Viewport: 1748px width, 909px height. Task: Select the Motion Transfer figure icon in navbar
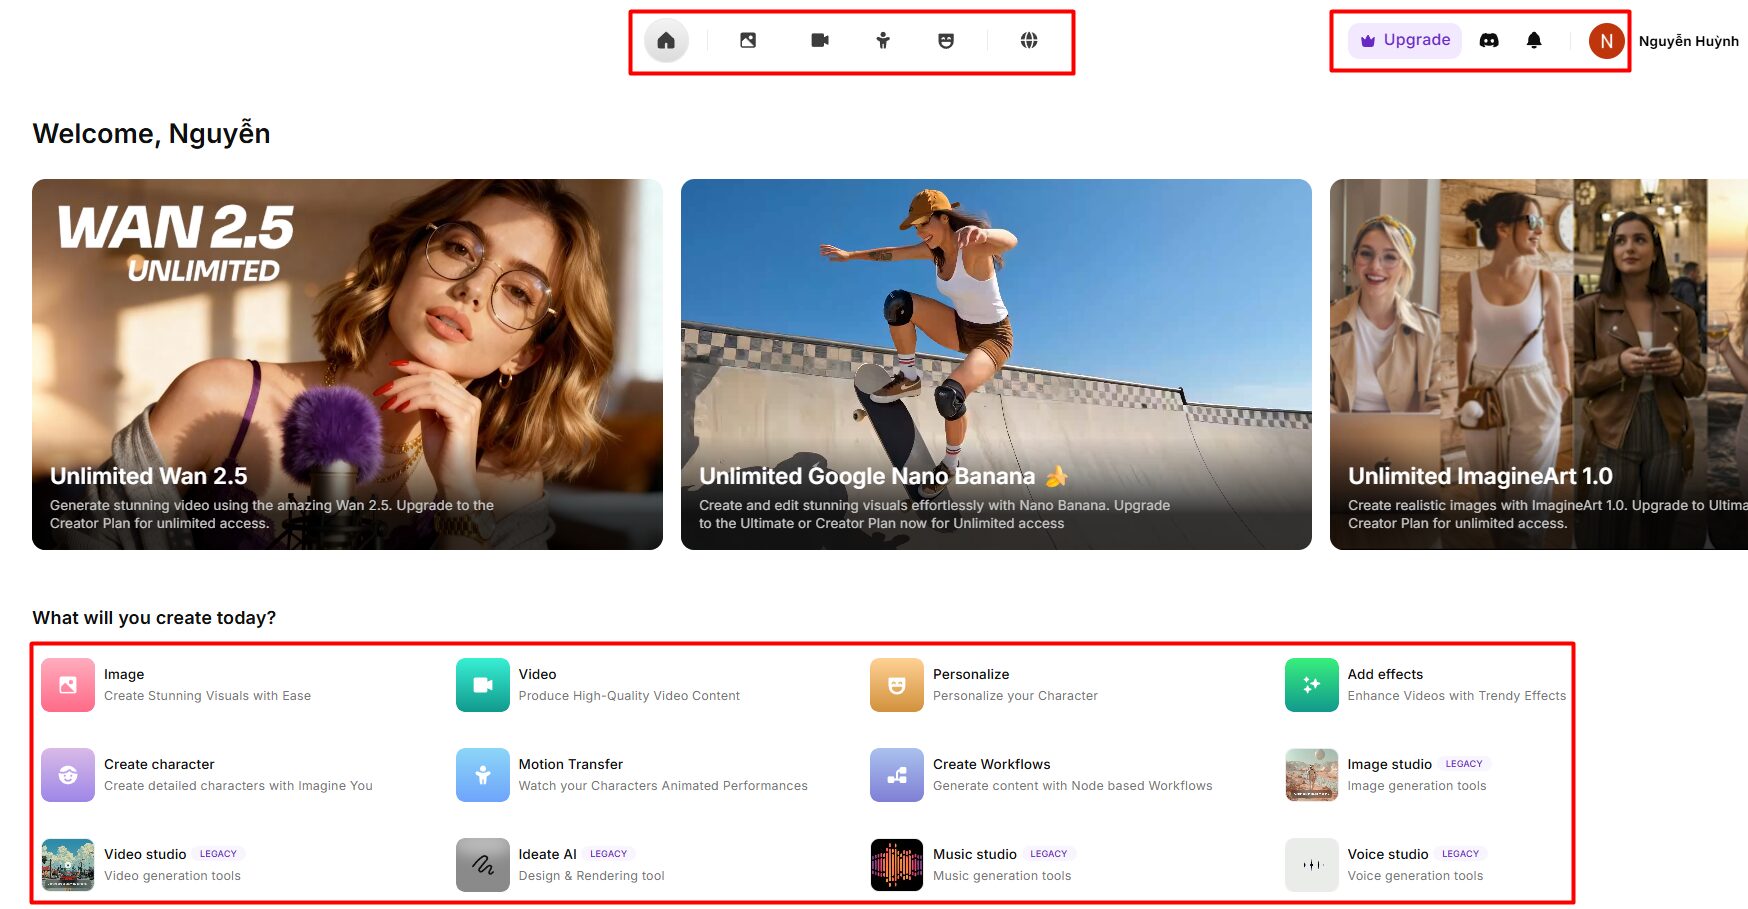[x=883, y=41]
